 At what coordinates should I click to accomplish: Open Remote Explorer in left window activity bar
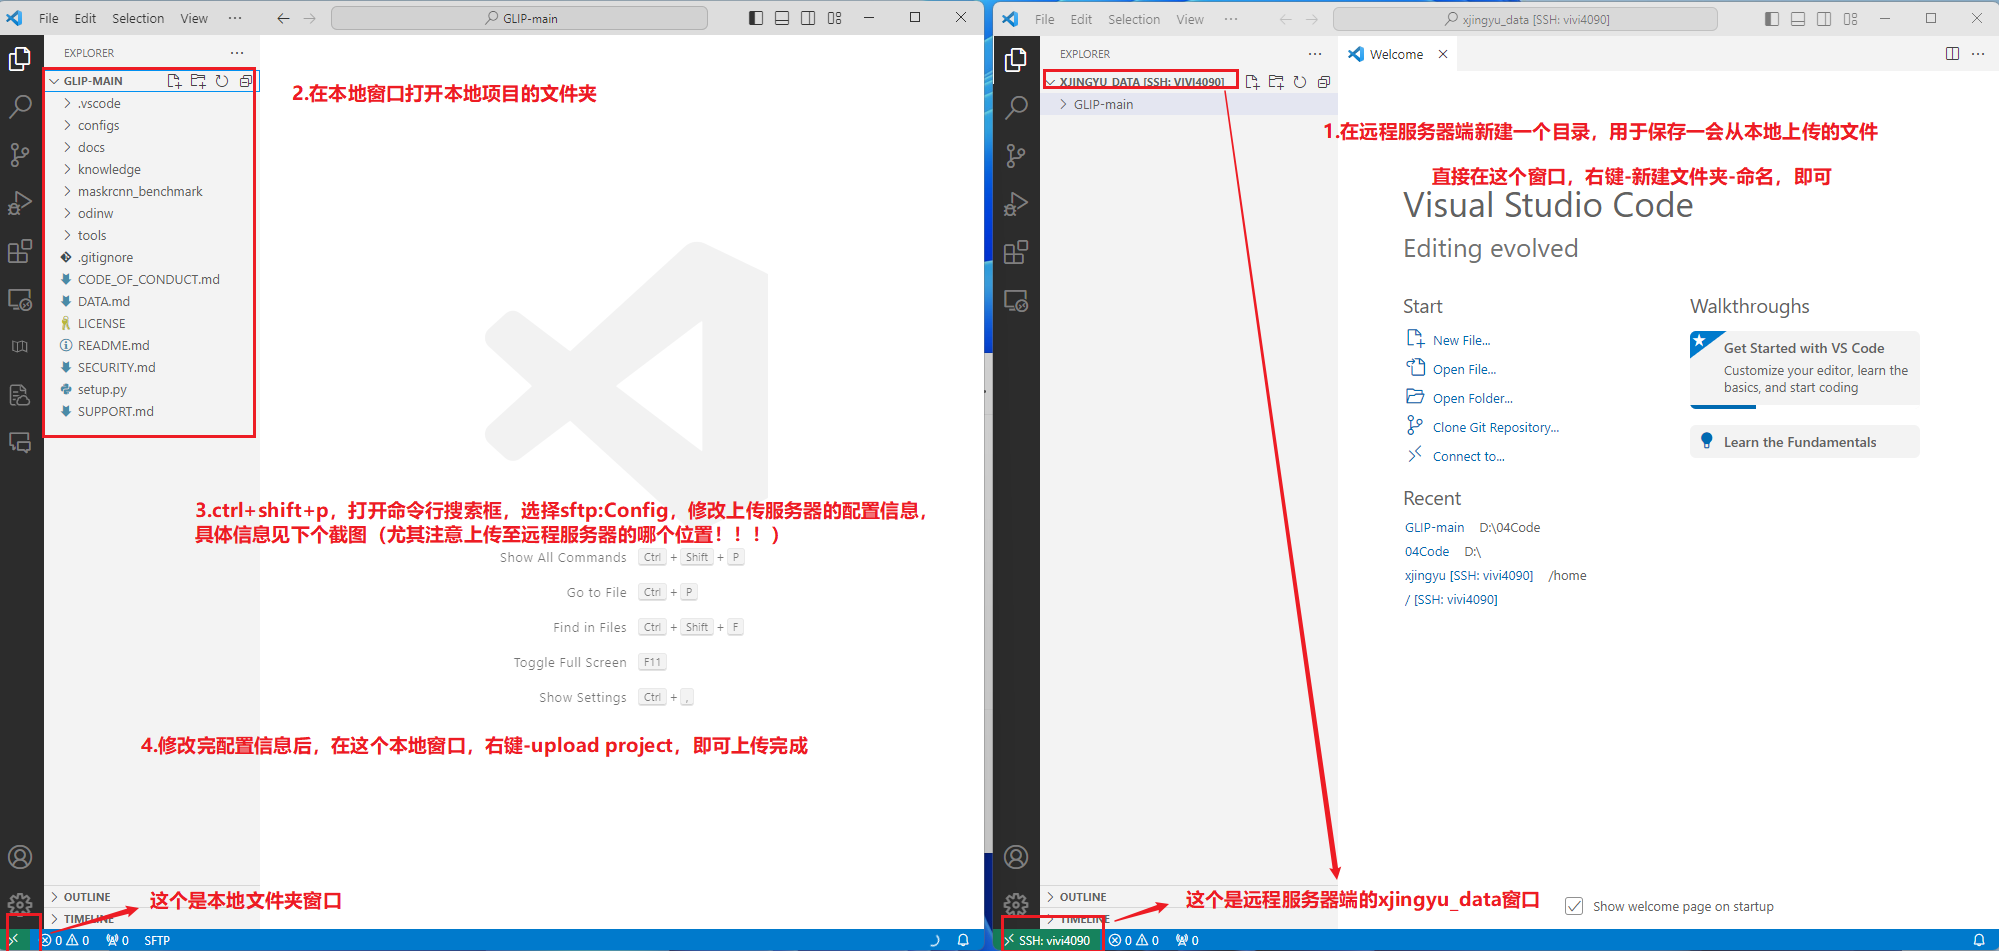[20, 300]
